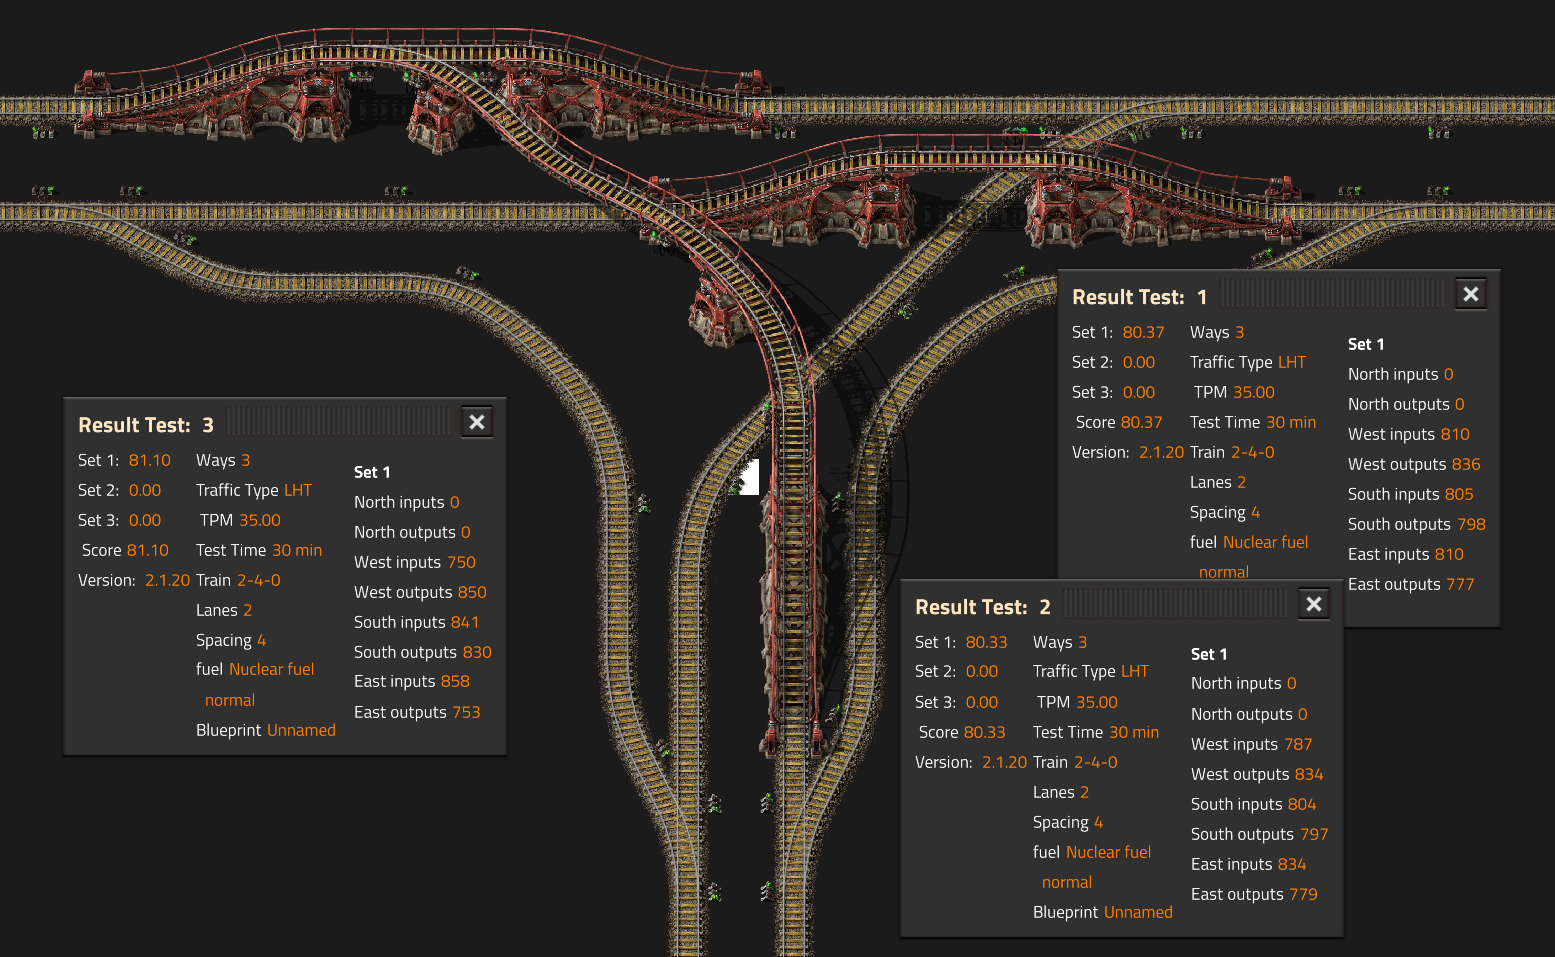Click South inputs 805 in Test 1
The width and height of the screenshot is (1555, 957).
click(x=1411, y=494)
